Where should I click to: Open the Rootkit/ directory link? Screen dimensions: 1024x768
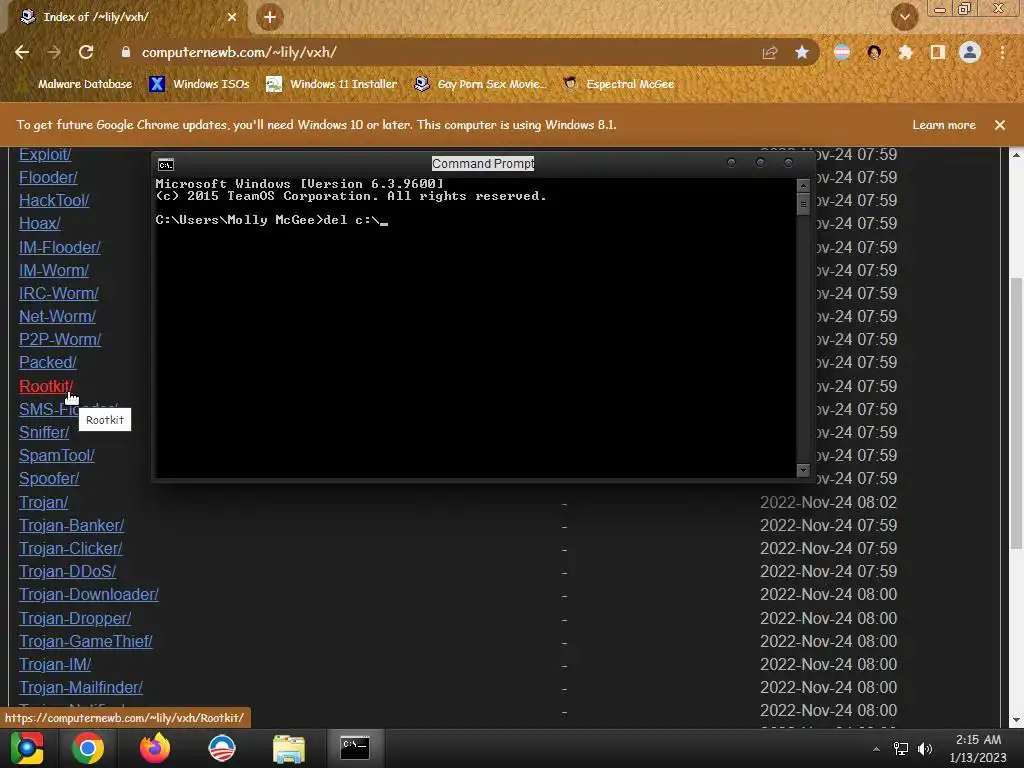point(46,386)
